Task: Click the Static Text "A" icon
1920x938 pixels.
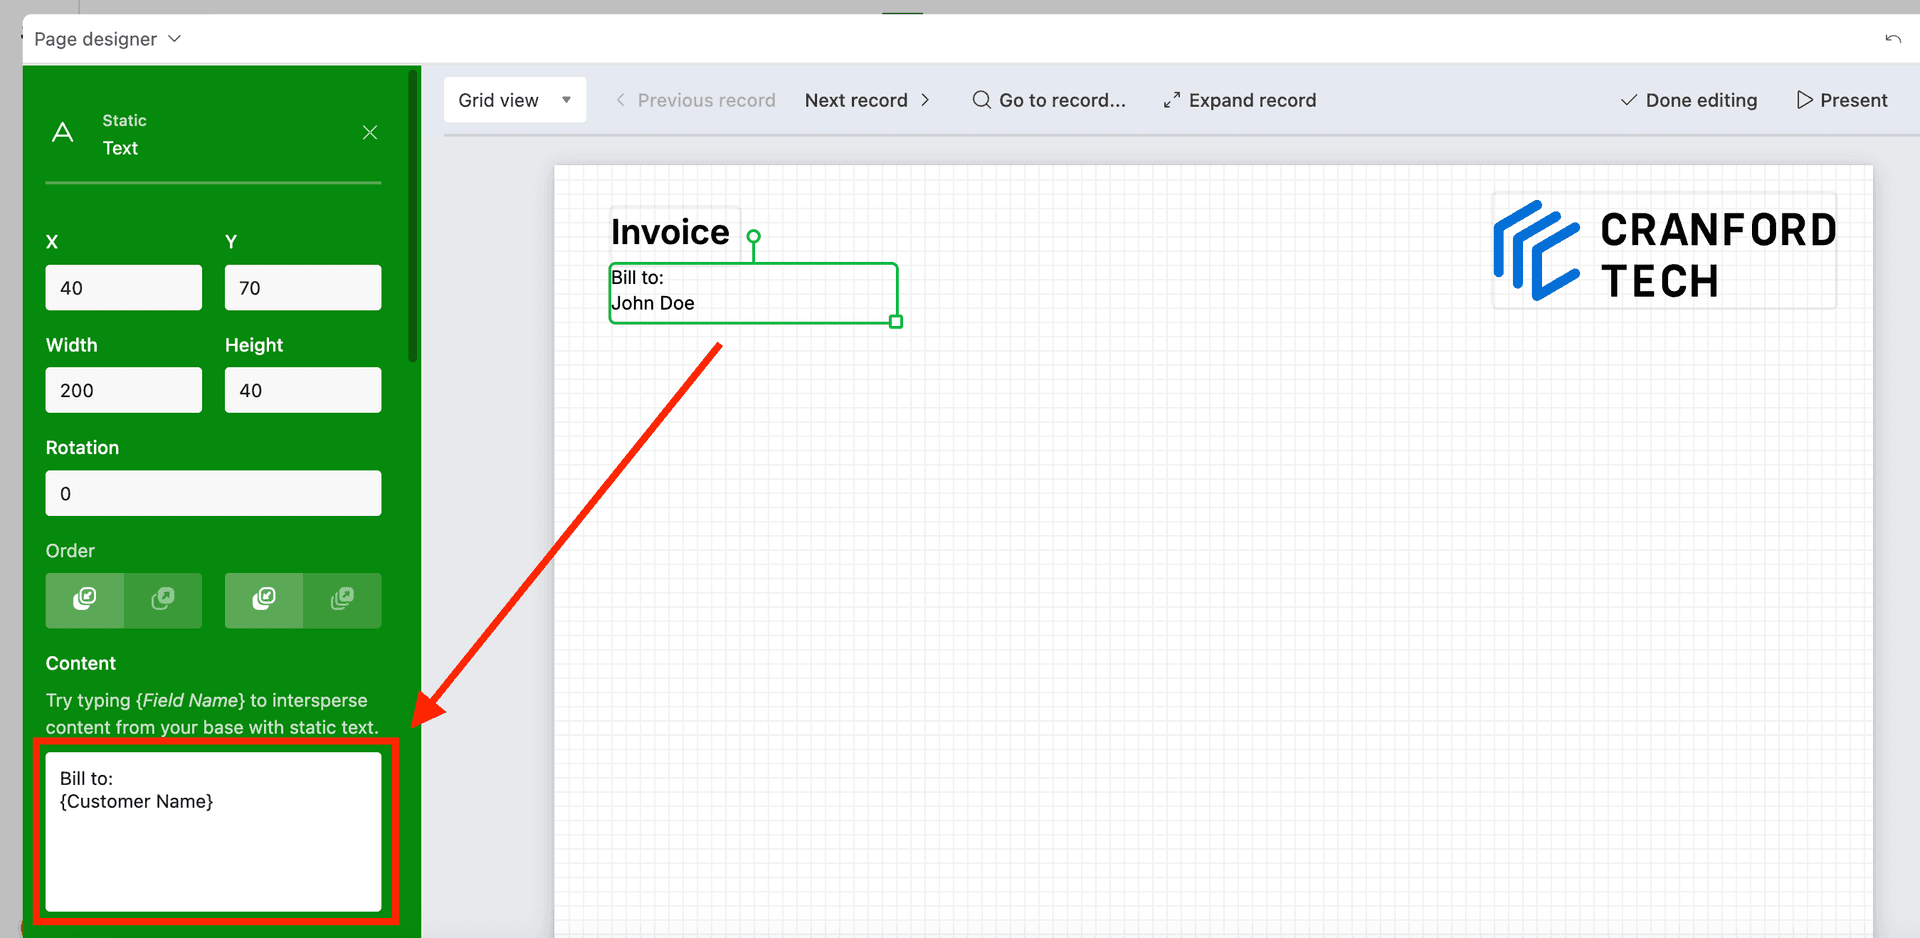Action: [62, 132]
